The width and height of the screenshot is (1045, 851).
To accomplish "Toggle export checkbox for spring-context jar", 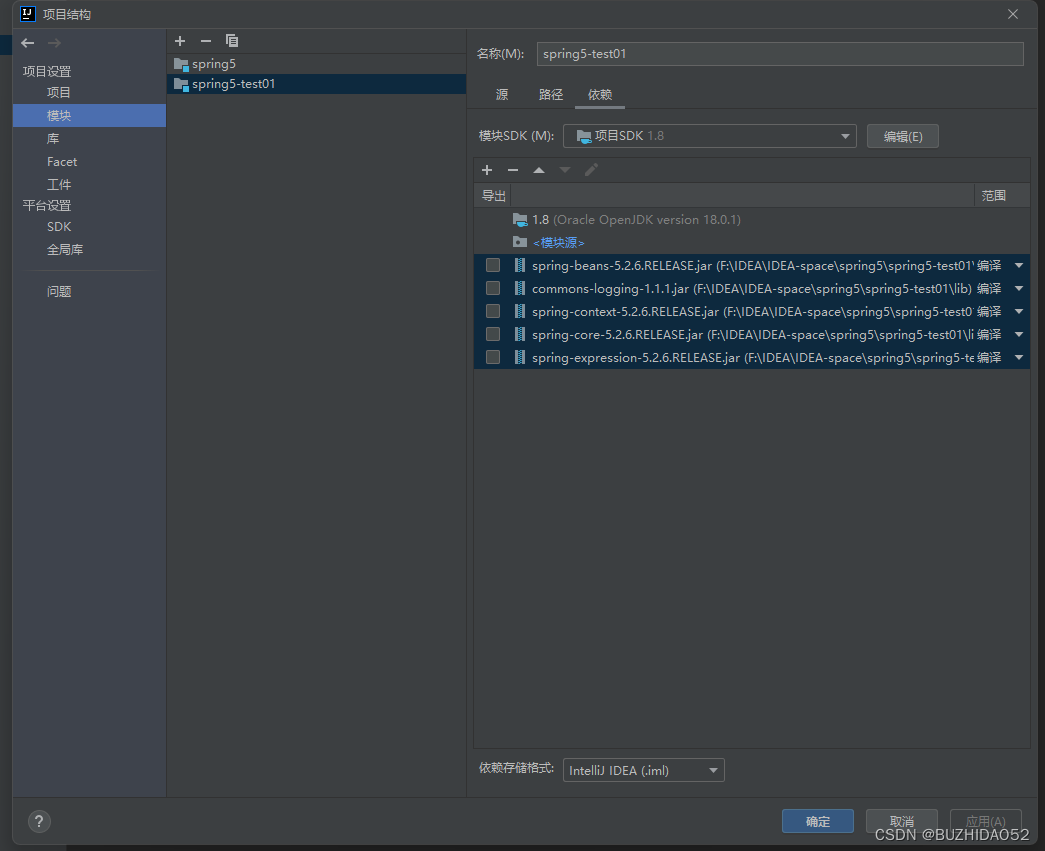I will tap(493, 311).
